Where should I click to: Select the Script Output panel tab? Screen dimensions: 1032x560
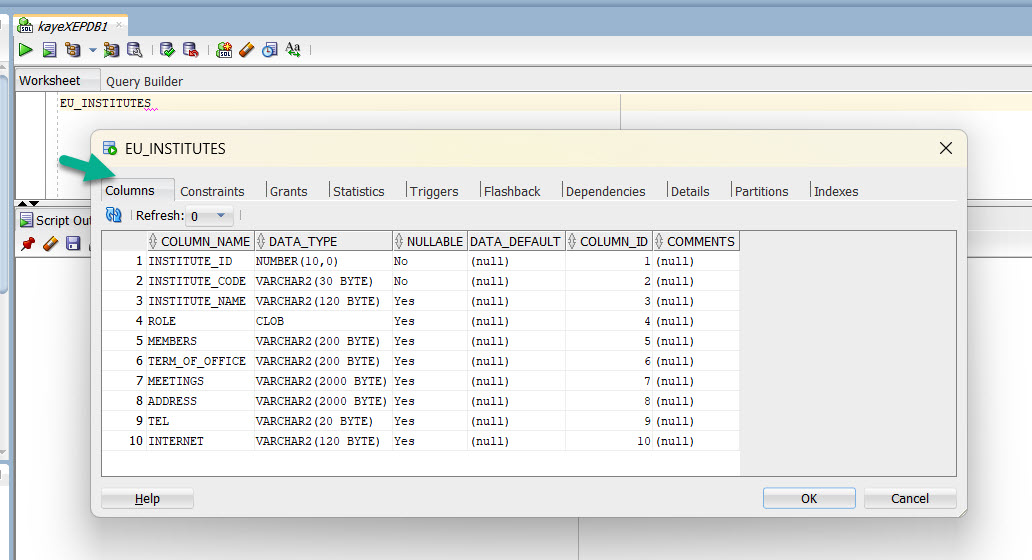(55, 220)
